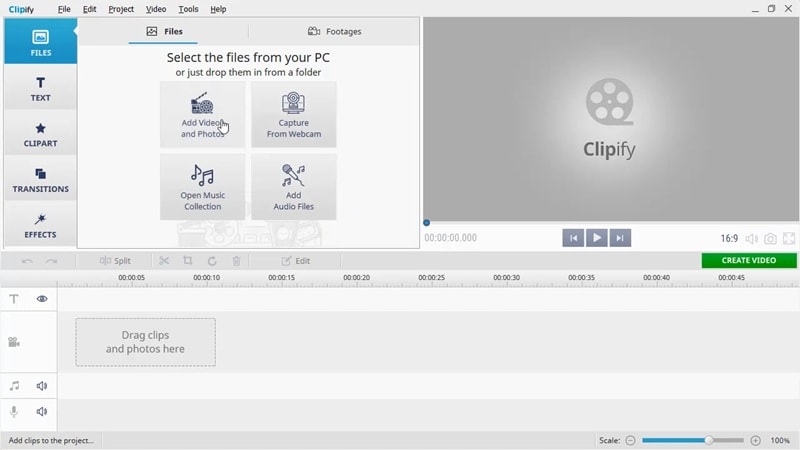Click the redo arrow icon
The image size is (800, 450).
click(51, 261)
